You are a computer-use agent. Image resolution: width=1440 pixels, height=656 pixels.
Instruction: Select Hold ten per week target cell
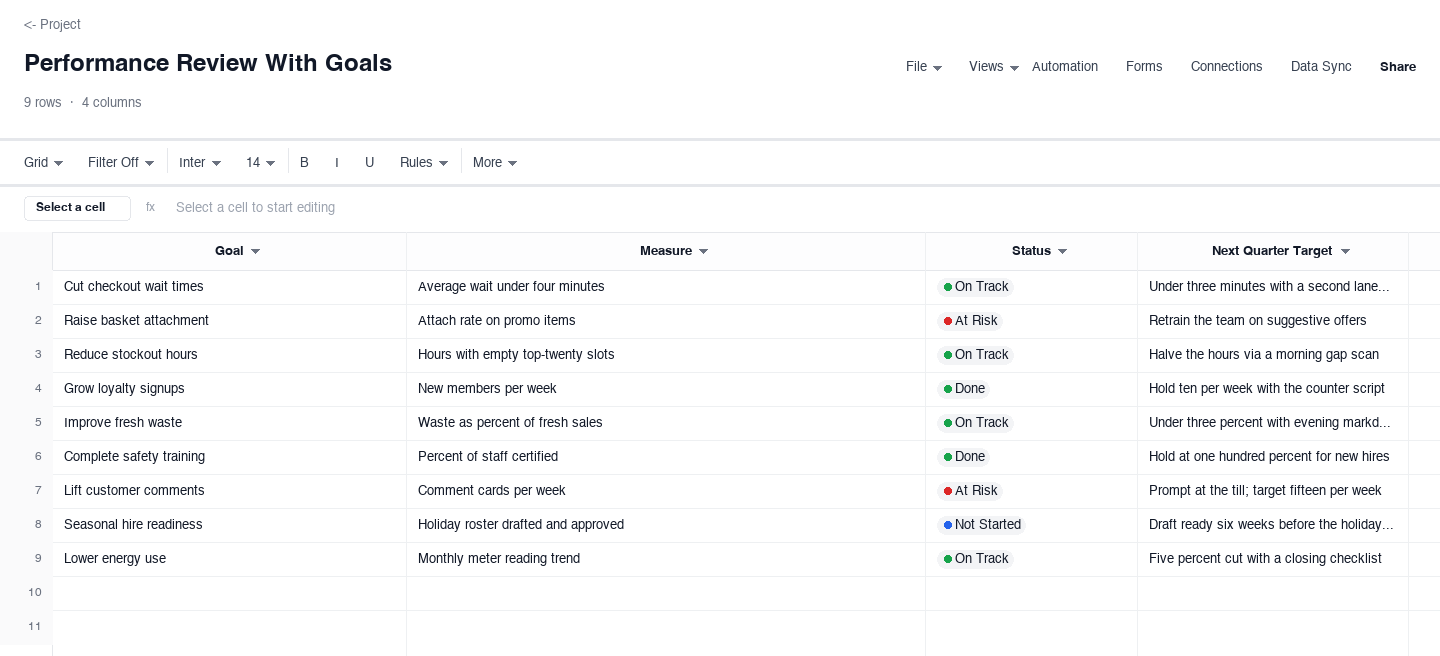click(x=1273, y=389)
